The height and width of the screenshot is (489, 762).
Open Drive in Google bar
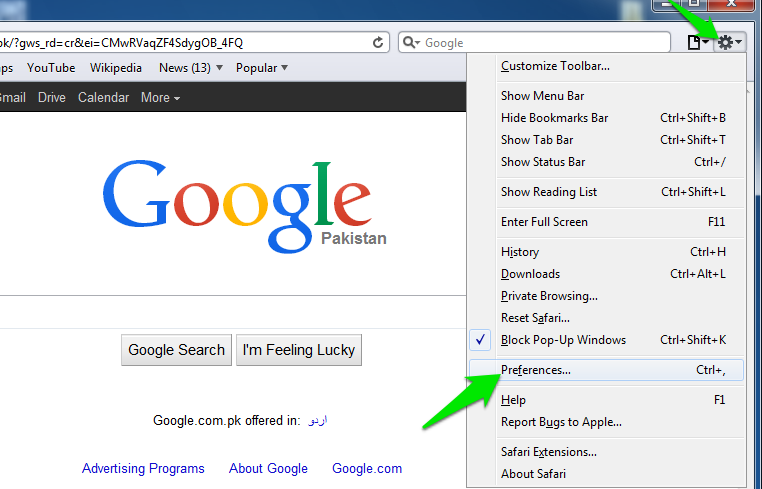52,97
